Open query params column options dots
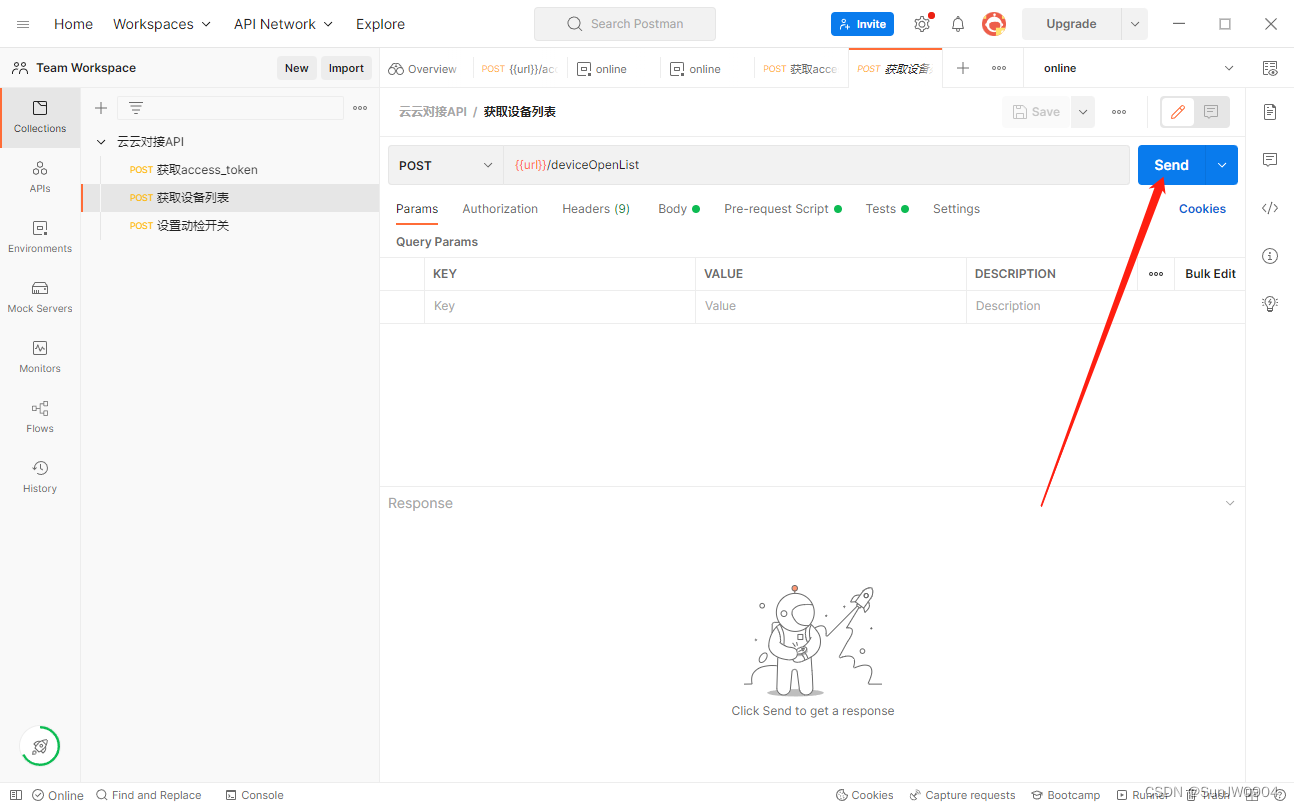Viewport: 1294px width, 807px height. pos(1156,274)
